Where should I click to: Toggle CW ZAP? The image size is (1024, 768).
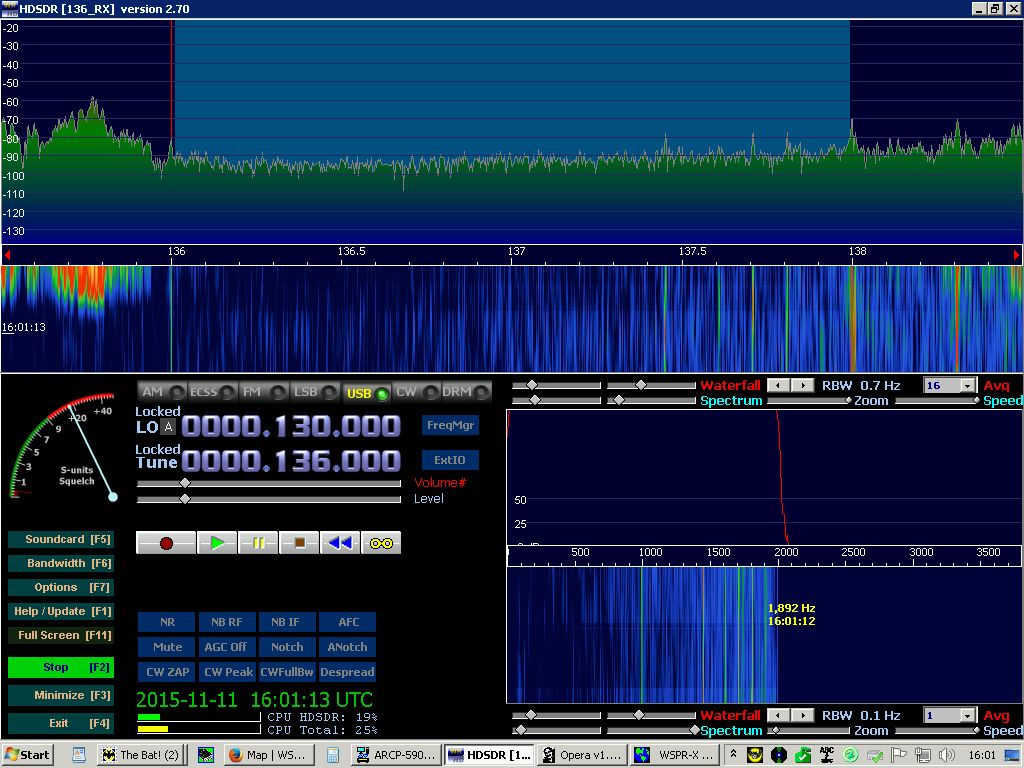167,672
